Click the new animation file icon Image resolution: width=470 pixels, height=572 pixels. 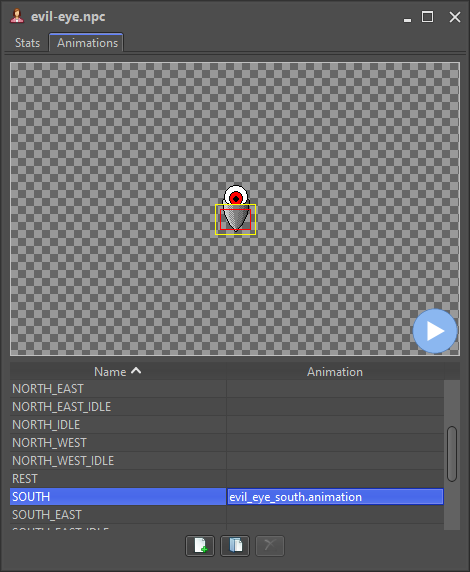coord(200,546)
